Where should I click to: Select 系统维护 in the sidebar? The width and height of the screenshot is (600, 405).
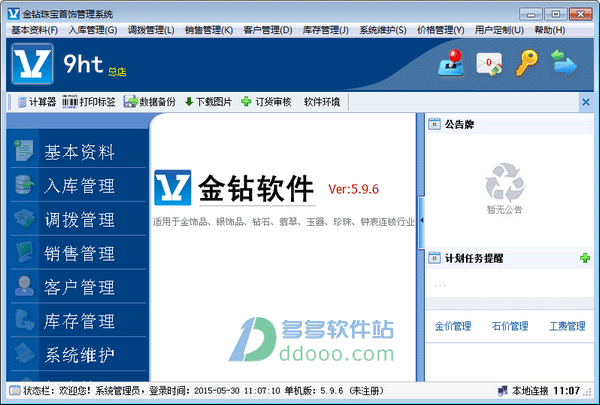pos(78,354)
